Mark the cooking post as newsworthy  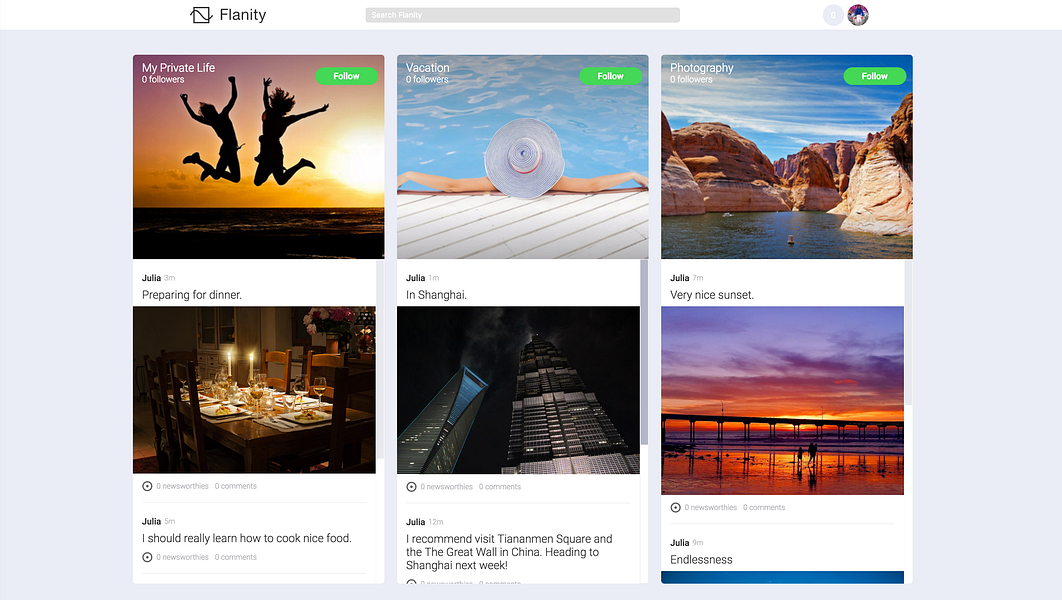point(147,557)
